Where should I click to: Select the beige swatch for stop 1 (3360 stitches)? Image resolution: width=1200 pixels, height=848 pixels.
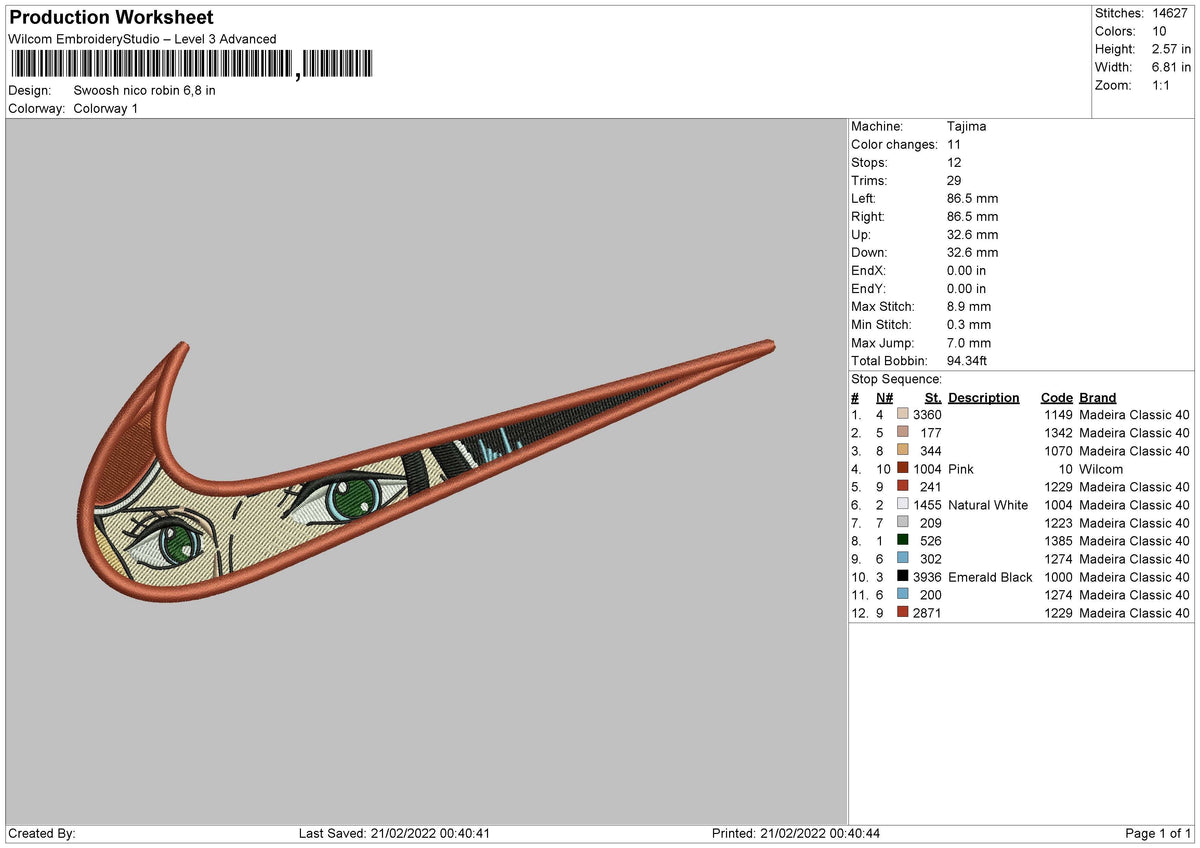pyautogui.click(x=903, y=415)
